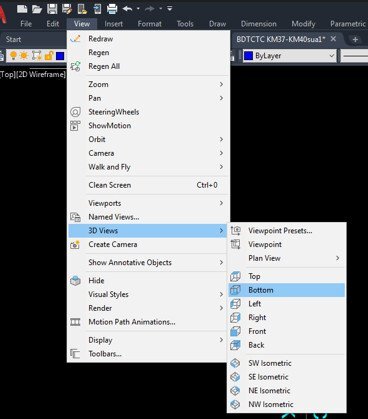Toggle layer freeze sun icon

click(24, 56)
